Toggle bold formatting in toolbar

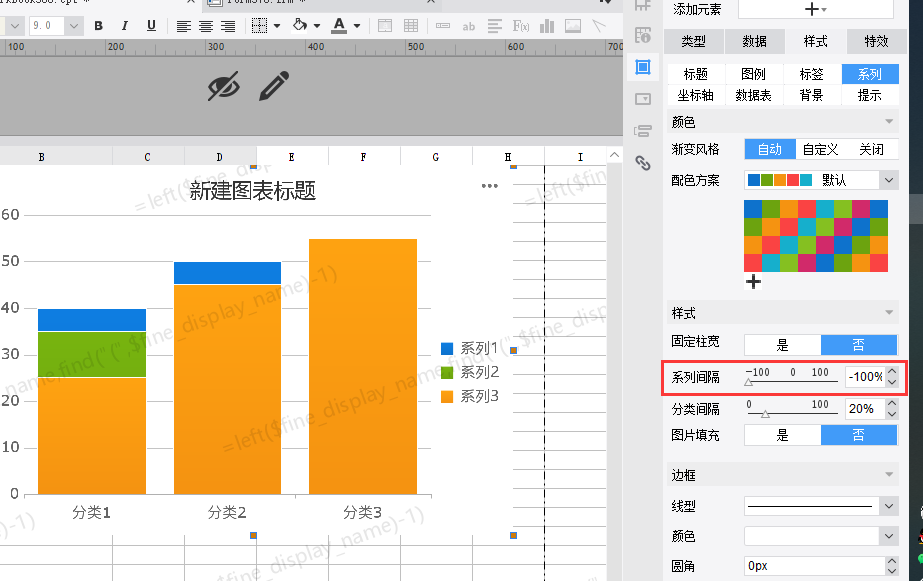tap(98, 26)
